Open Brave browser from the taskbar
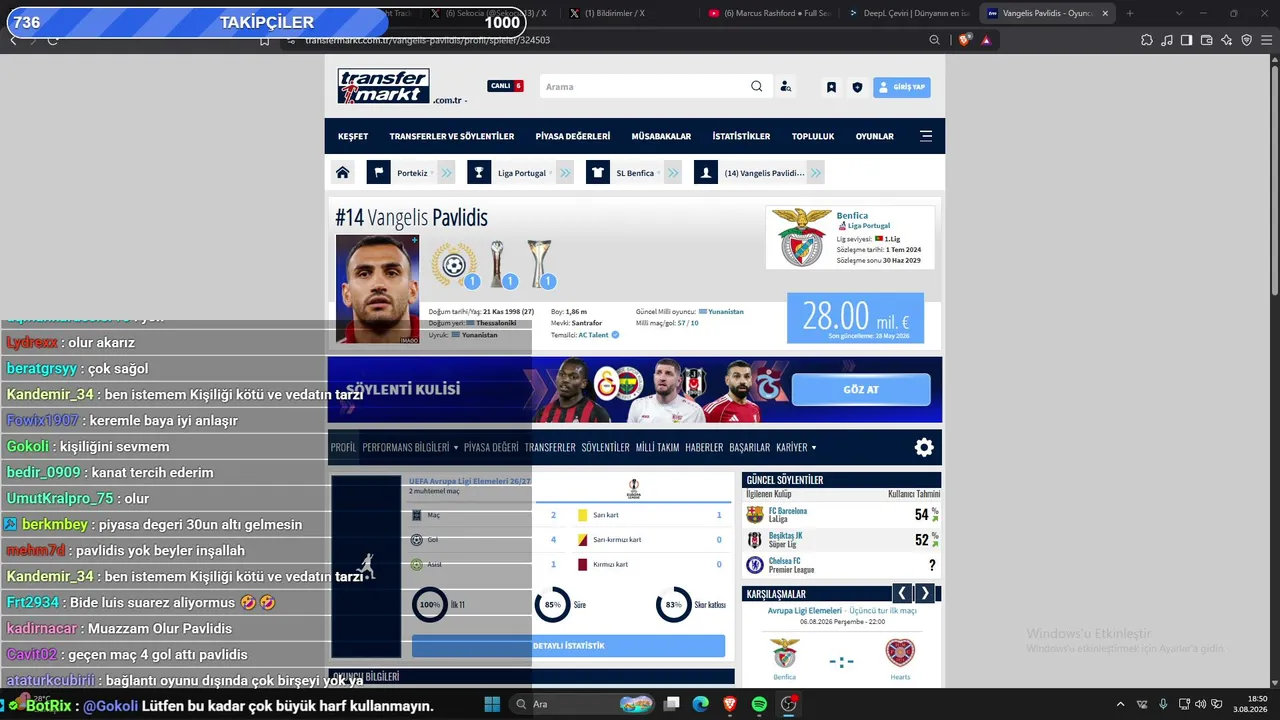The height and width of the screenshot is (720, 1280). tap(730, 704)
